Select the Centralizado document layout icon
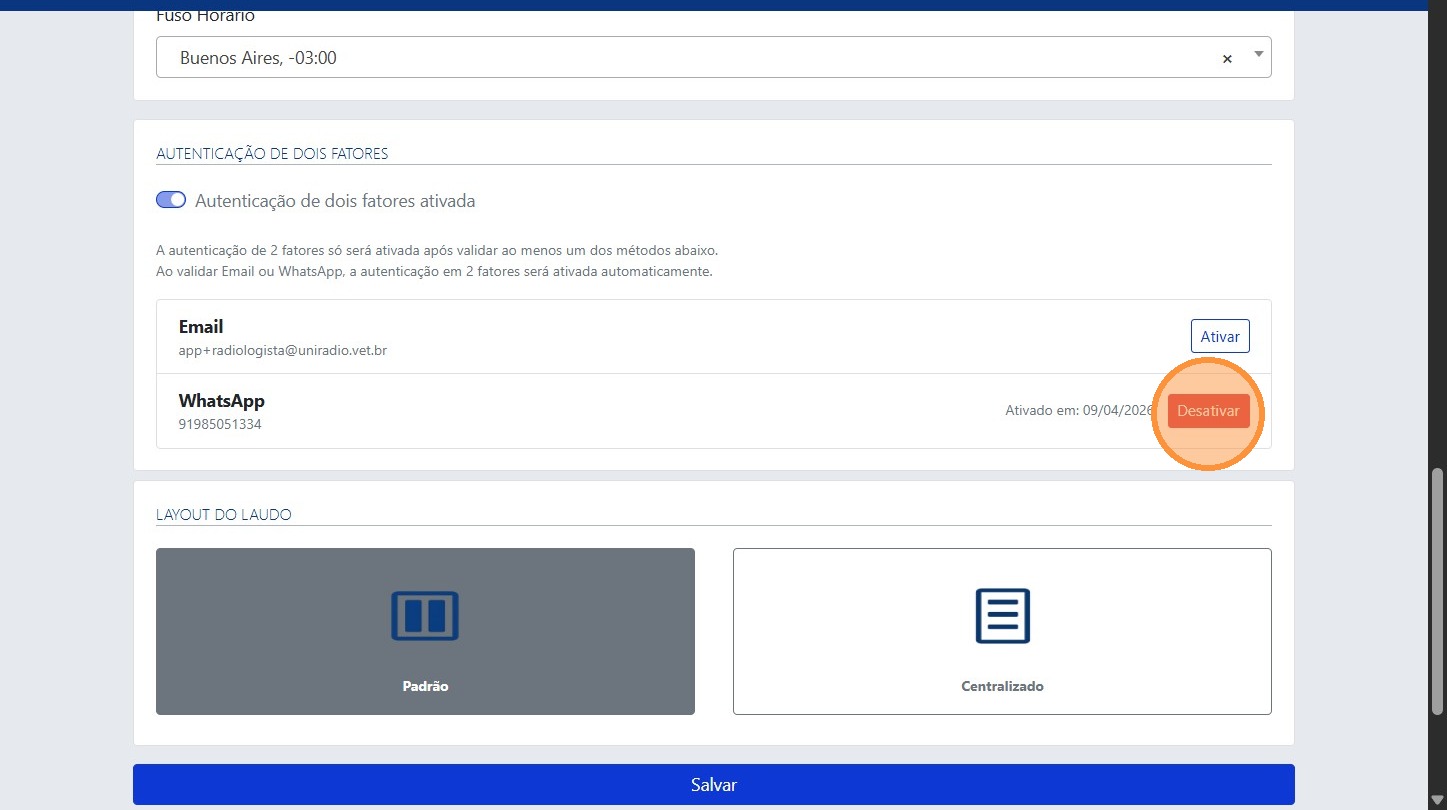Viewport: 1447px width, 810px height. [1002, 615]
